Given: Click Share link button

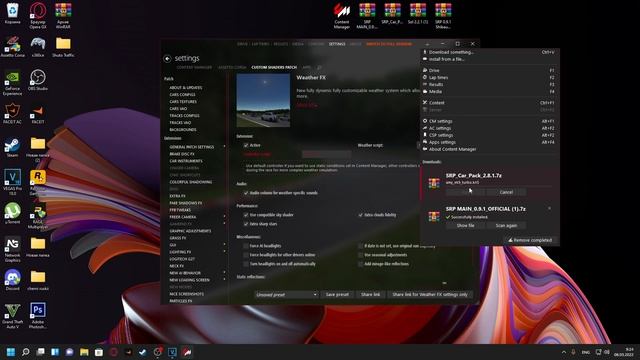Looking at the screenshot, I should pyautogui.click(x=370, y=294).
